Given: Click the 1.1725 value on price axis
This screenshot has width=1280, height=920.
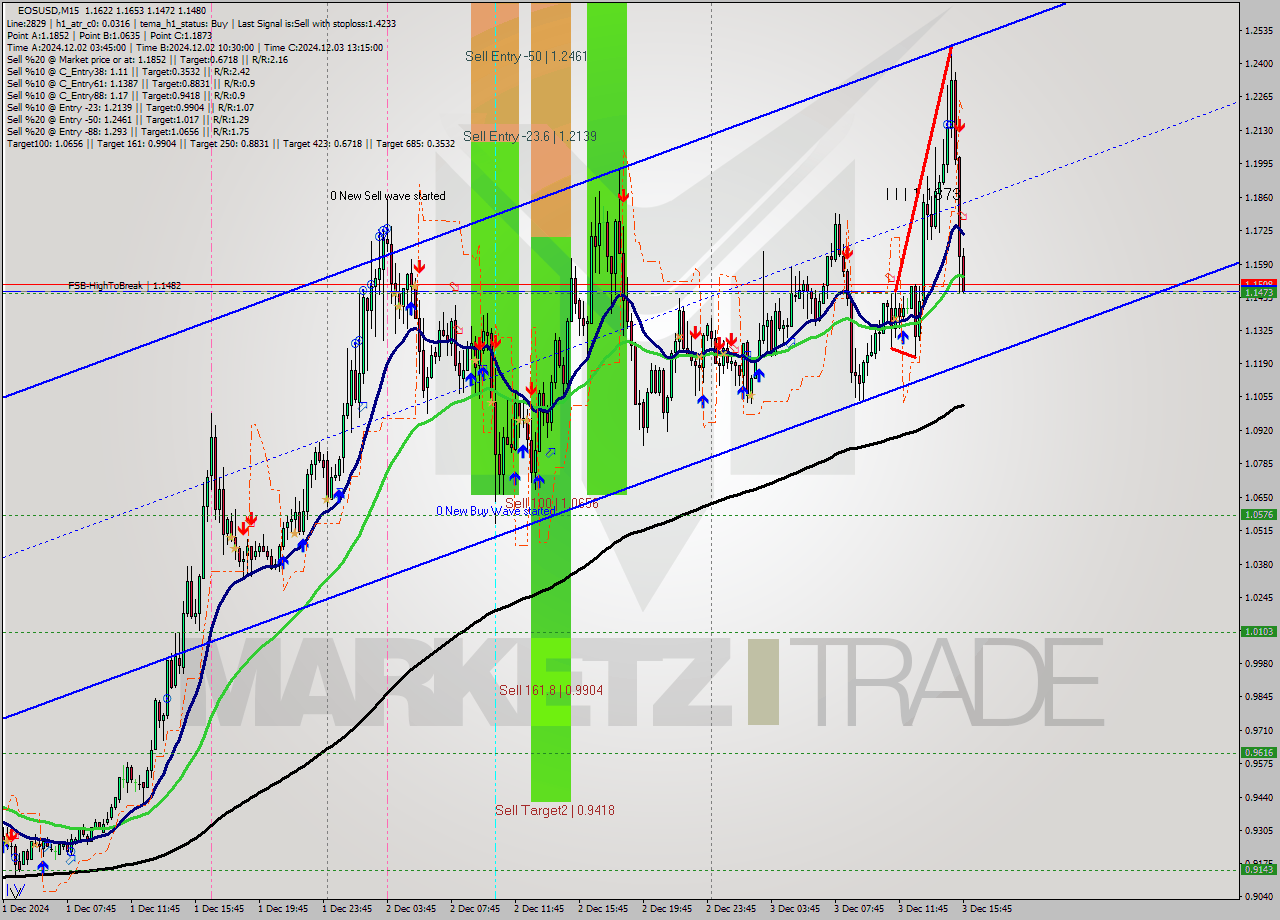Looking at the screenshot, I should (x=1258, y=231).
